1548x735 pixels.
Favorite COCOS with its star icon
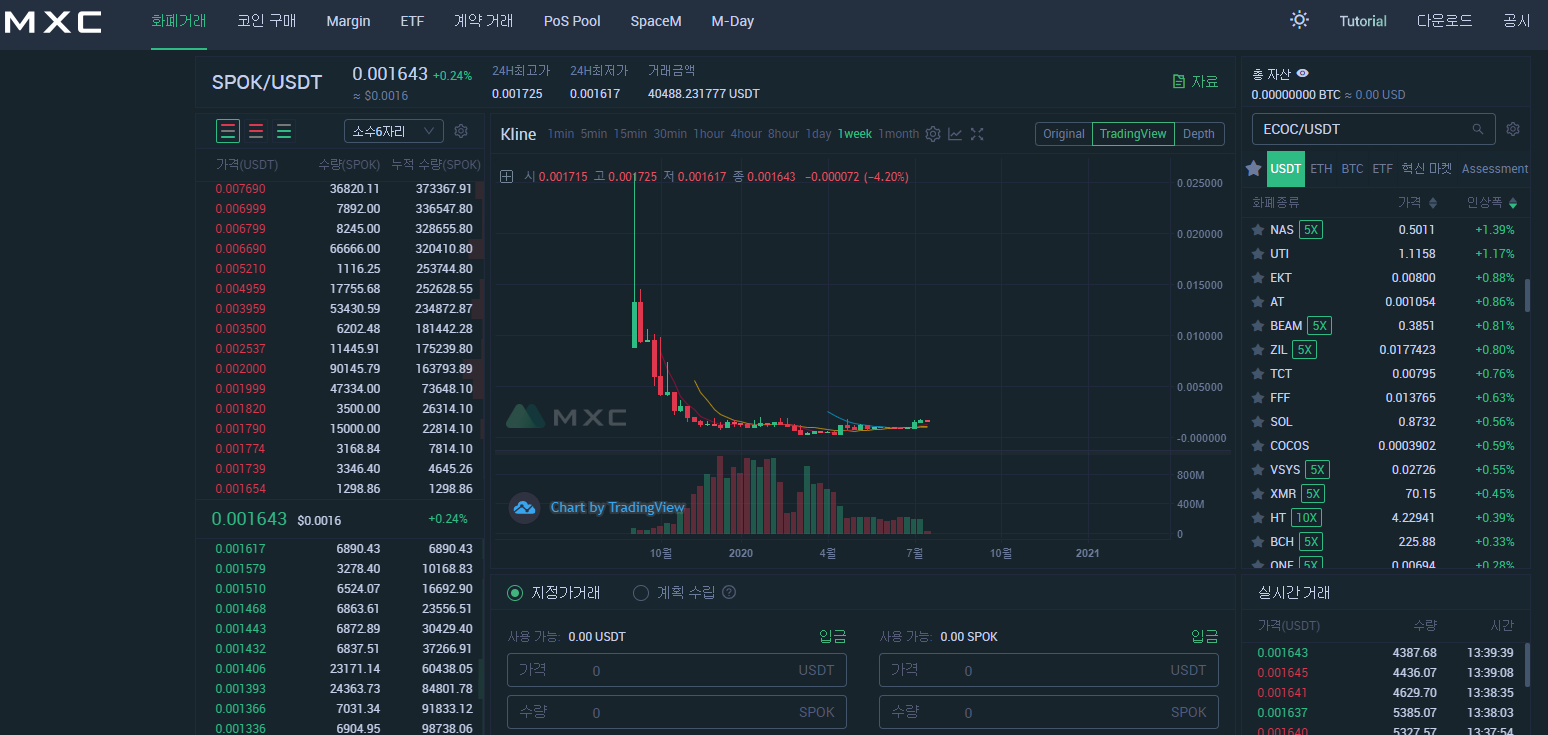click(1258, 446)
